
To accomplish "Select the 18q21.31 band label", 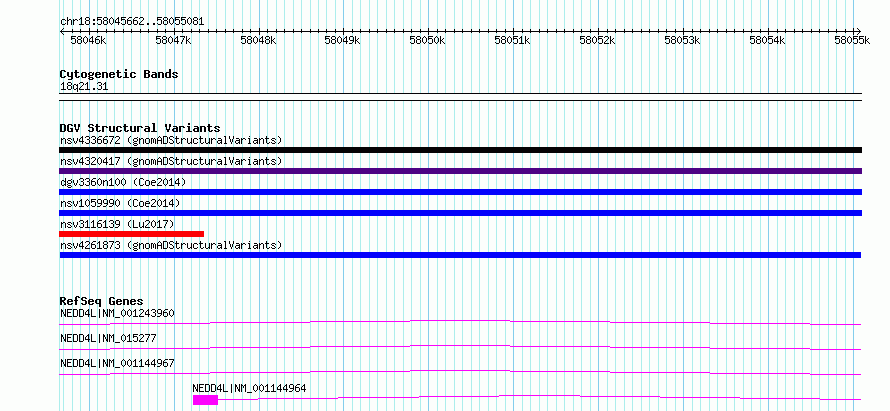I will tap(84, 87).
